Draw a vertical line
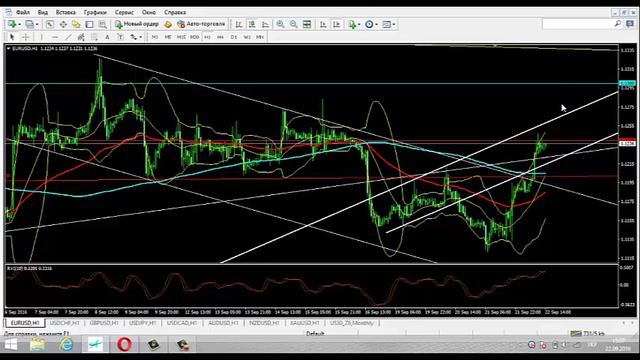The width and height of the screenshot is (640, 360). [41, 37]
